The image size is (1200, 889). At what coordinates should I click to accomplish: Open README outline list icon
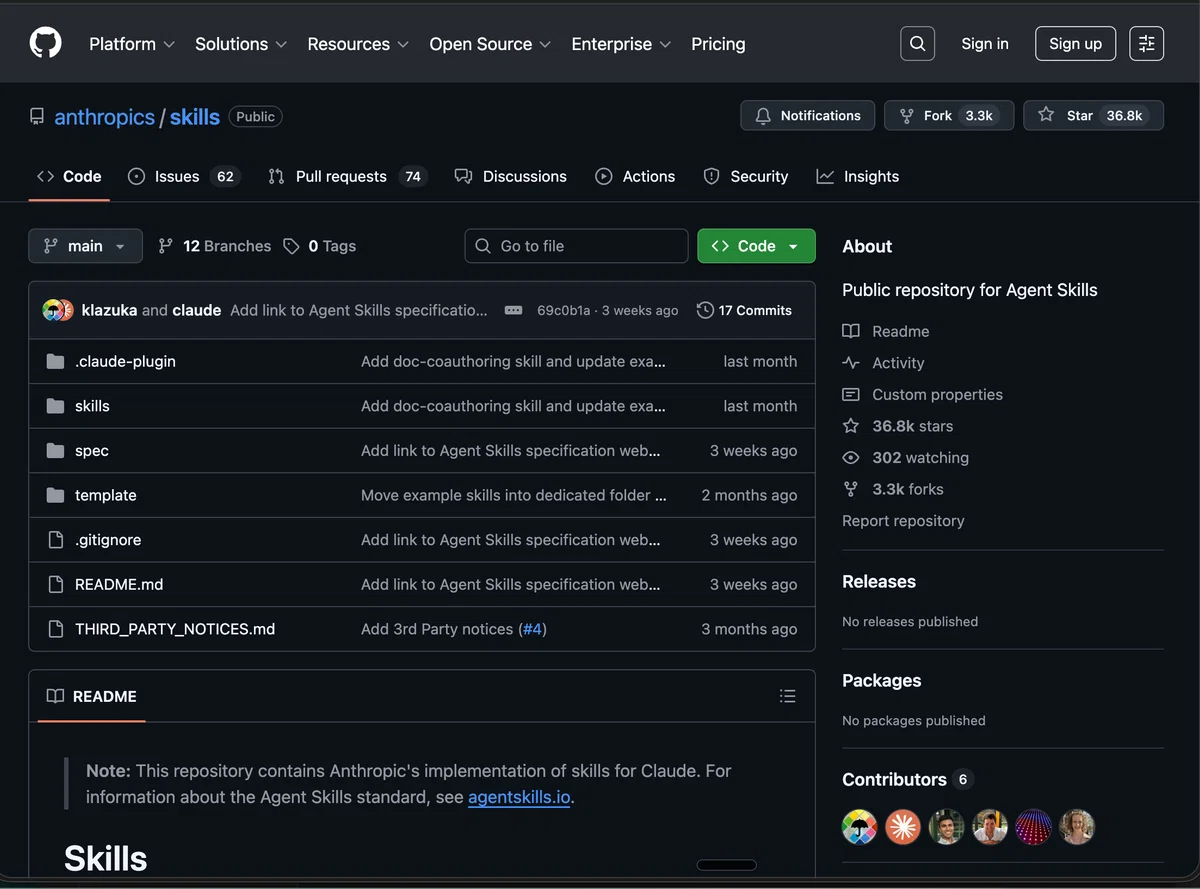point(788,696)
